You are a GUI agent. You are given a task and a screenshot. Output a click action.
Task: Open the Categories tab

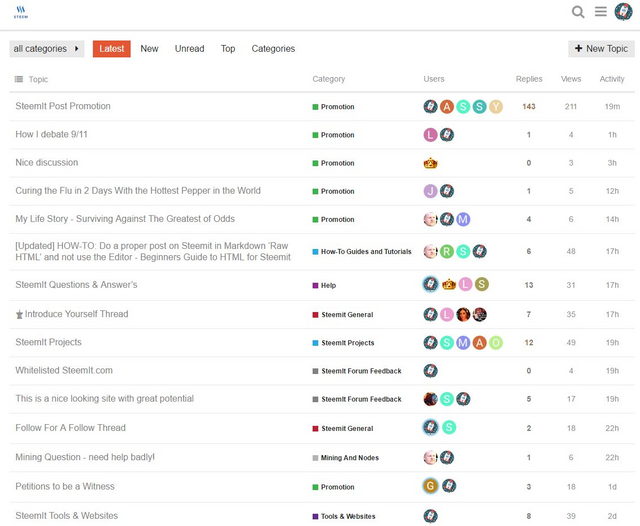tap(273, 49)
